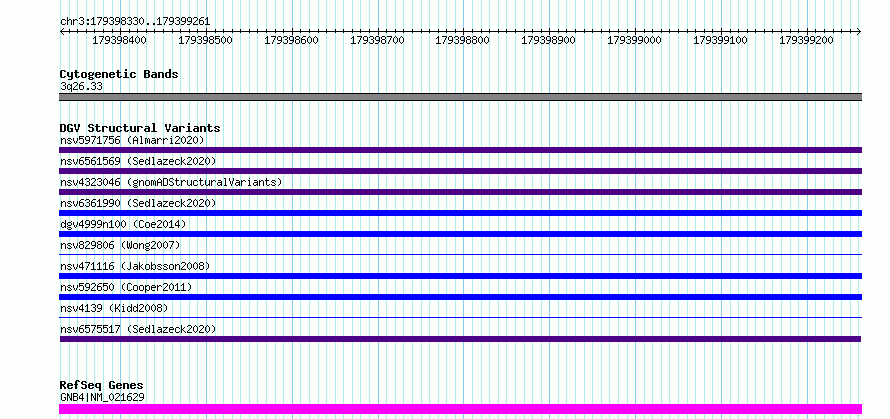
Task: Click the 179399100 ruler position
Action: point(720,41)
